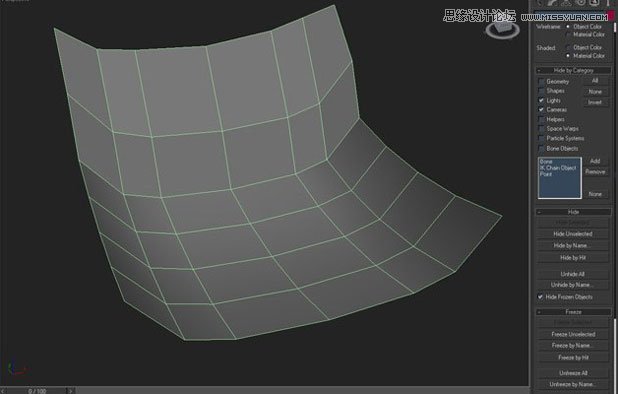The height and width of the screenshot is (394, 618).
Task: Enable the Helpers hide category checkbox
Action: [541, 119]
